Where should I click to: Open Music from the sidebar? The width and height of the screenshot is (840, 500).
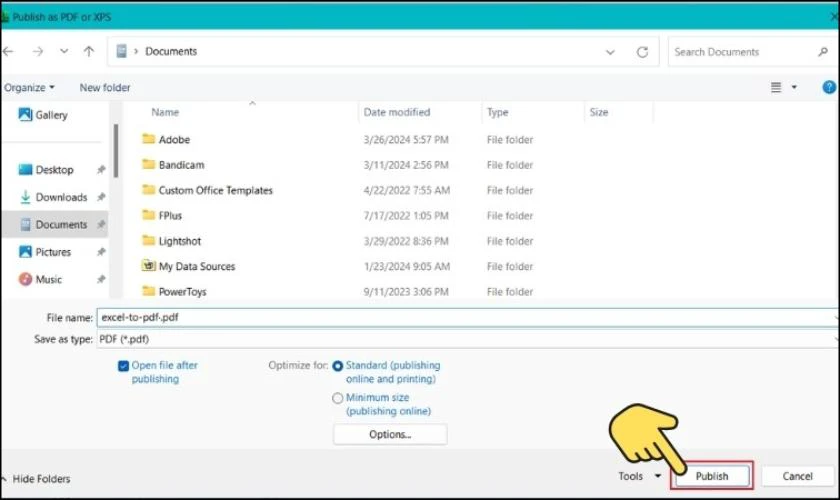point(49,279)
